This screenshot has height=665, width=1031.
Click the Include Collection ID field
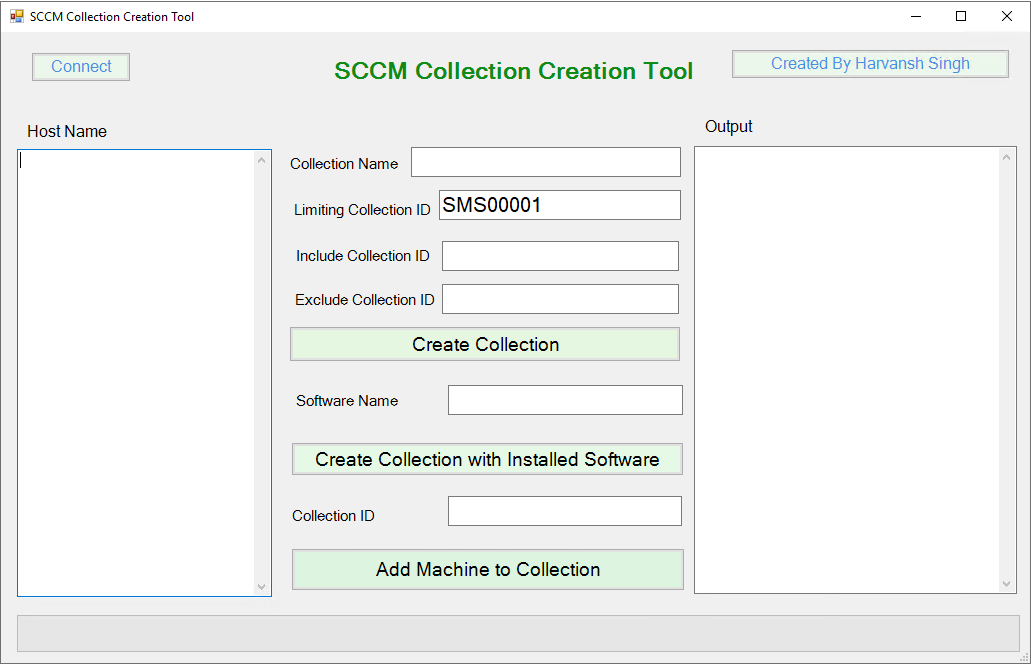coord(560,255)
